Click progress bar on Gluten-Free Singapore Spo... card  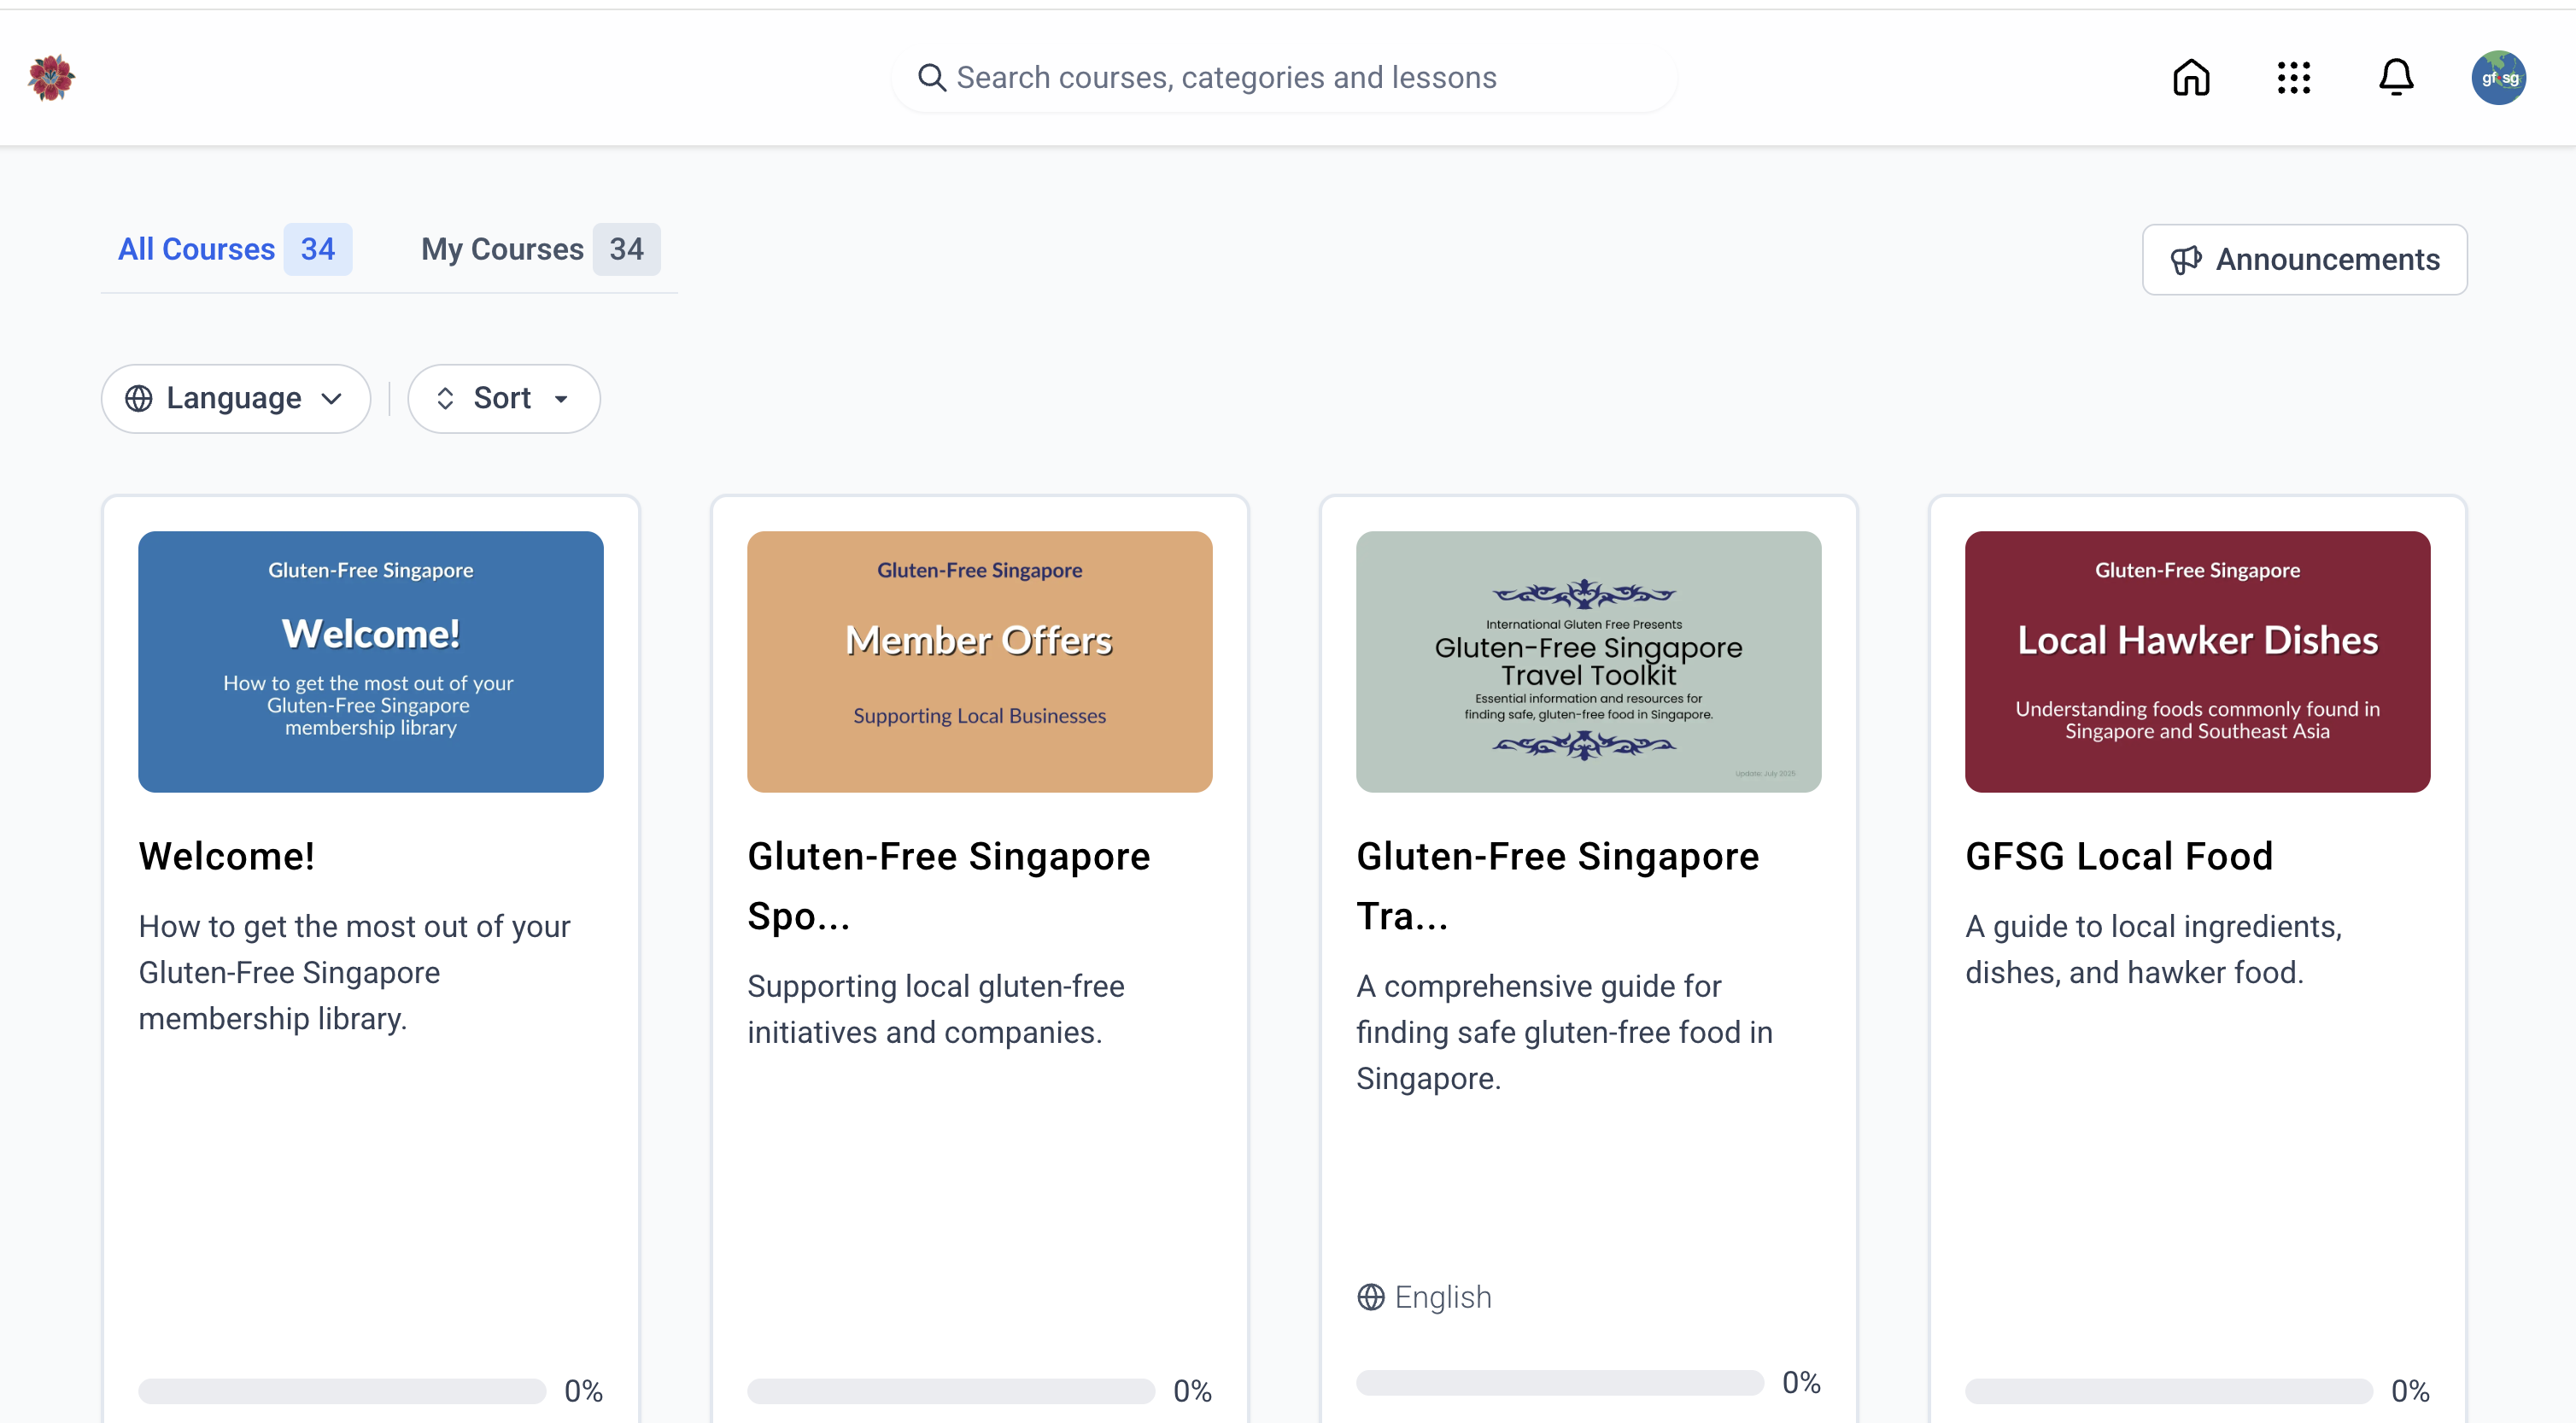pyautogui.click(x=951, y=1391)
